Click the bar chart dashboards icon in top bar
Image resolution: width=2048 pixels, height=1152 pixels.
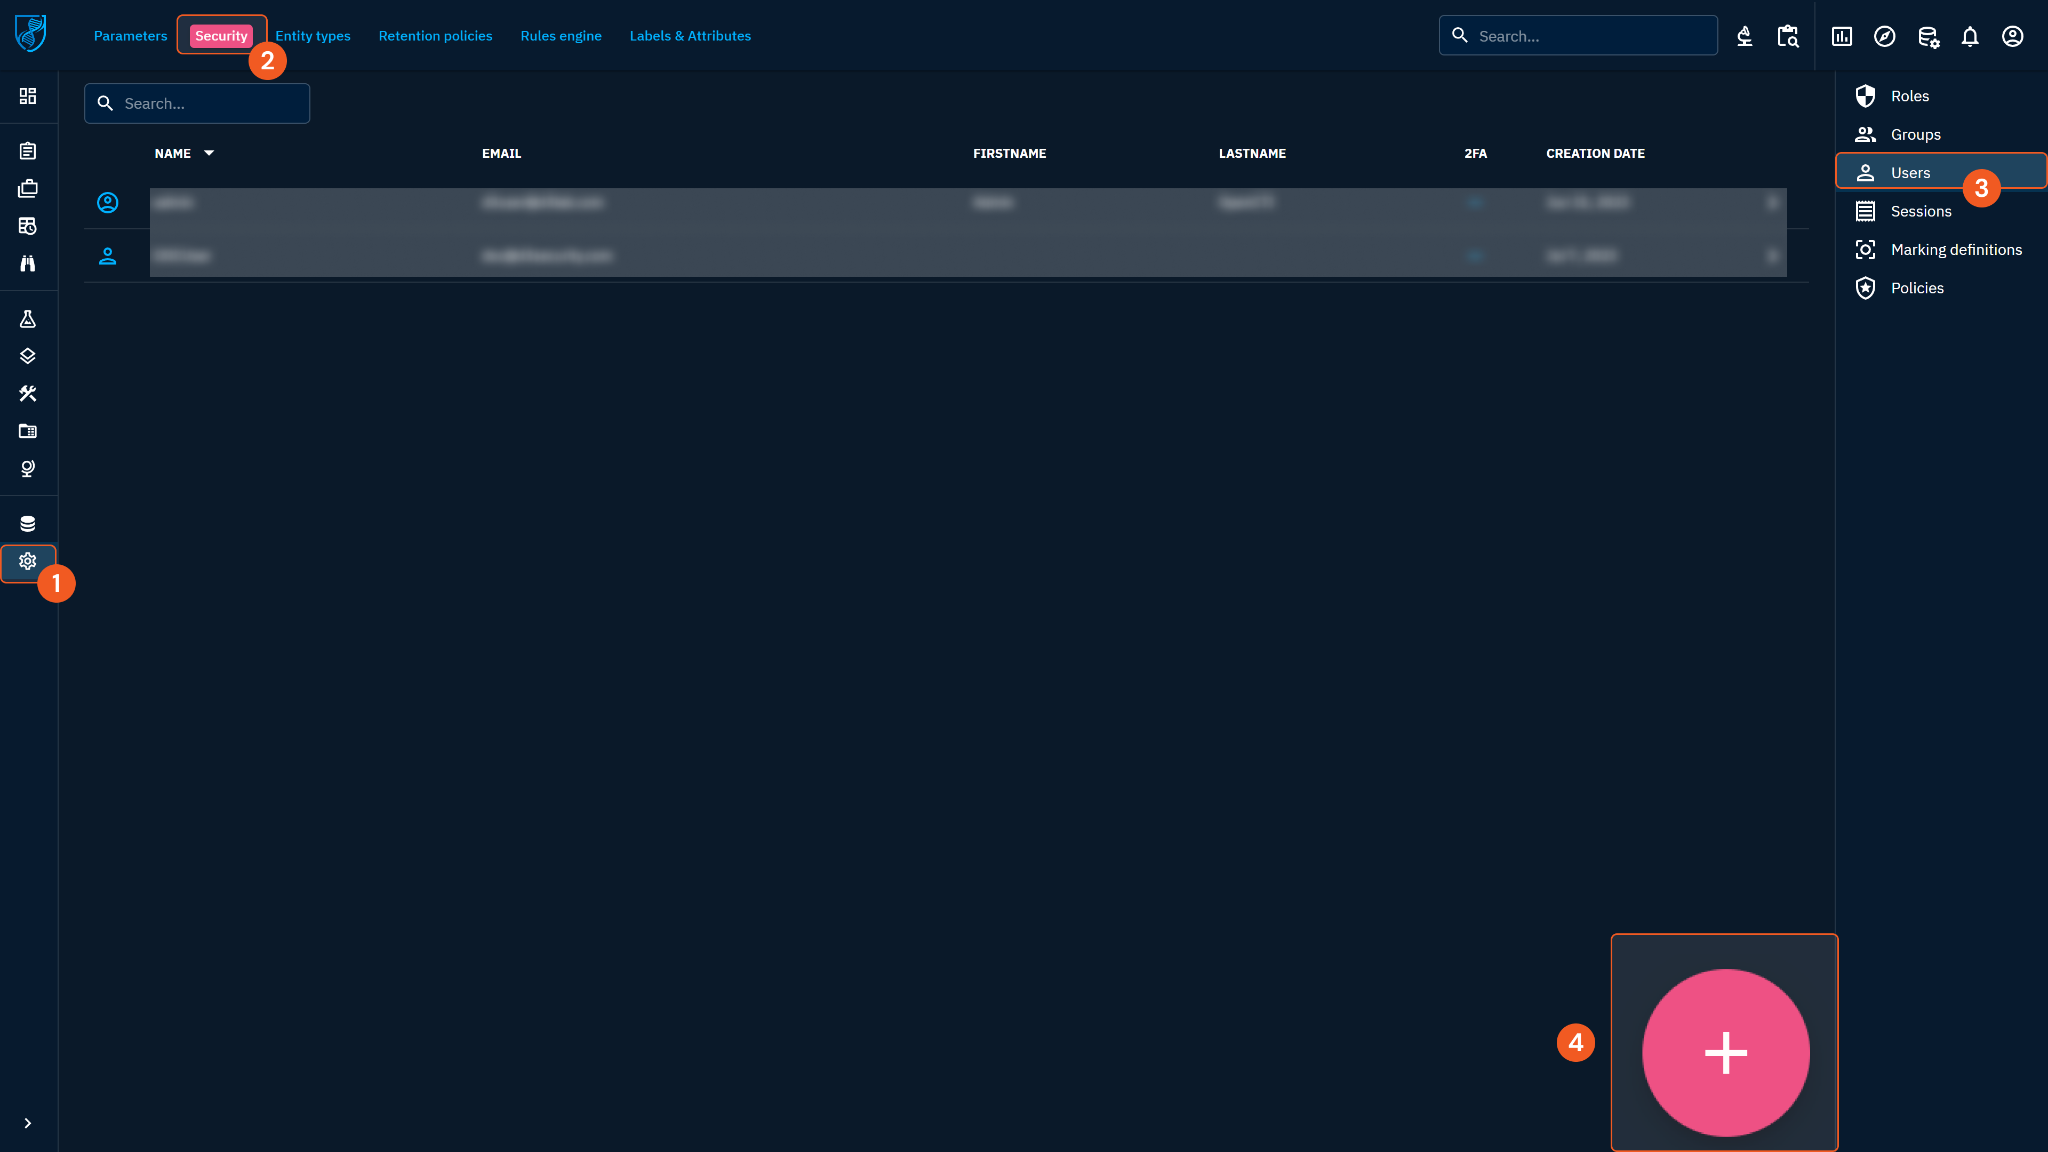1841,37
